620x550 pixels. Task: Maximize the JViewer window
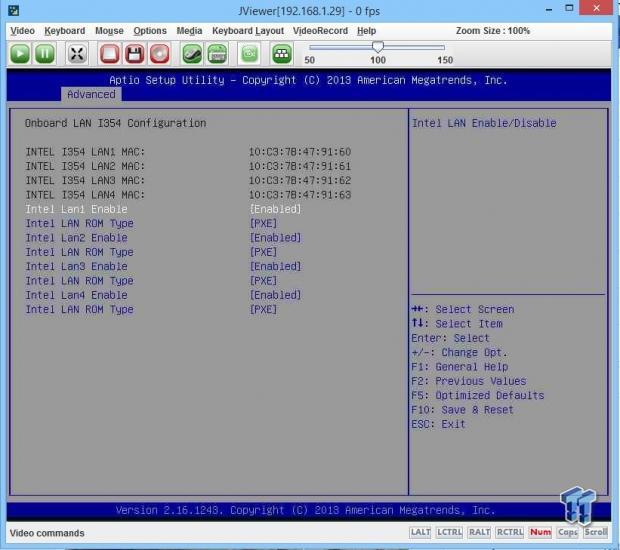click(x=569, y=8)
